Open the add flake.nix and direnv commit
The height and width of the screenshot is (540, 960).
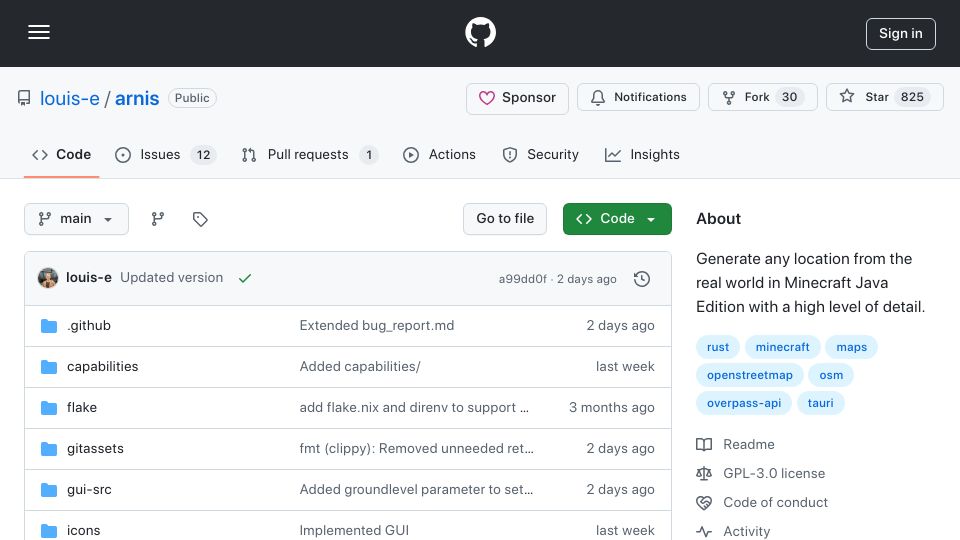click(x=414, y=407)
